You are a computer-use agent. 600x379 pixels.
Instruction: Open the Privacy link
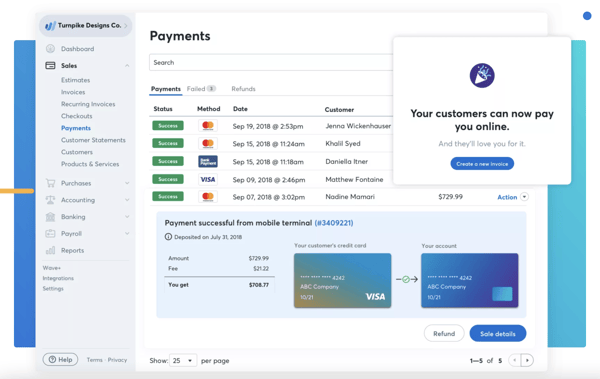(117, 360)
